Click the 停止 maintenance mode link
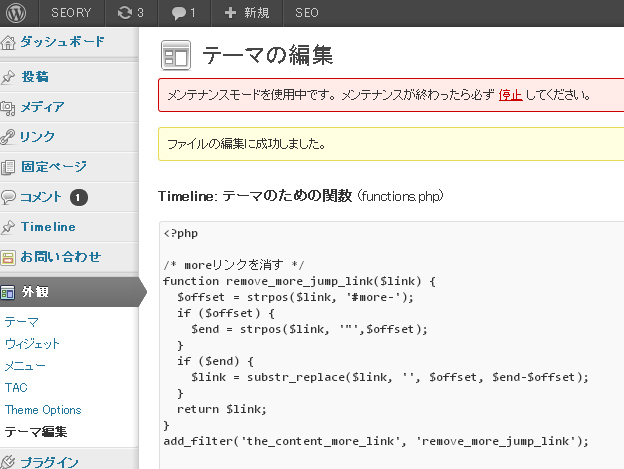Image resolution: width=624 pixels, height=469 pixels. (x=510, y=96)
